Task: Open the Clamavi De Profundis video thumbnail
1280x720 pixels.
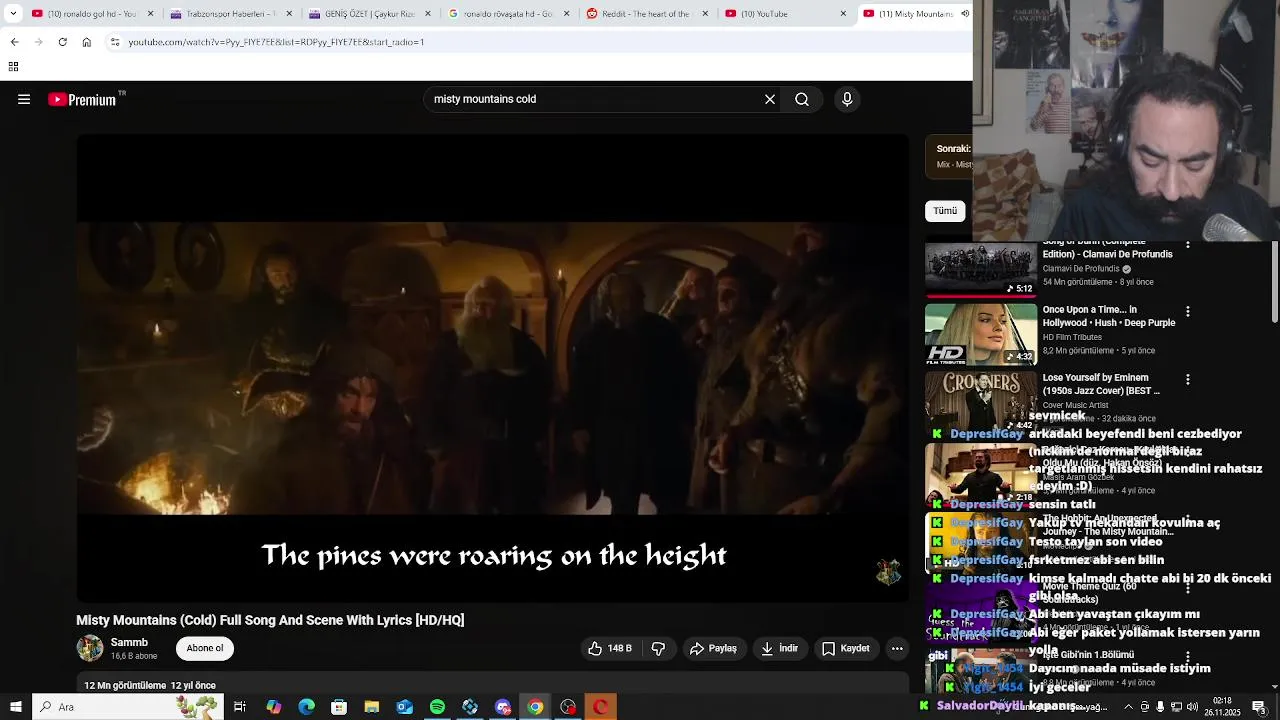Action: (981, 269)
